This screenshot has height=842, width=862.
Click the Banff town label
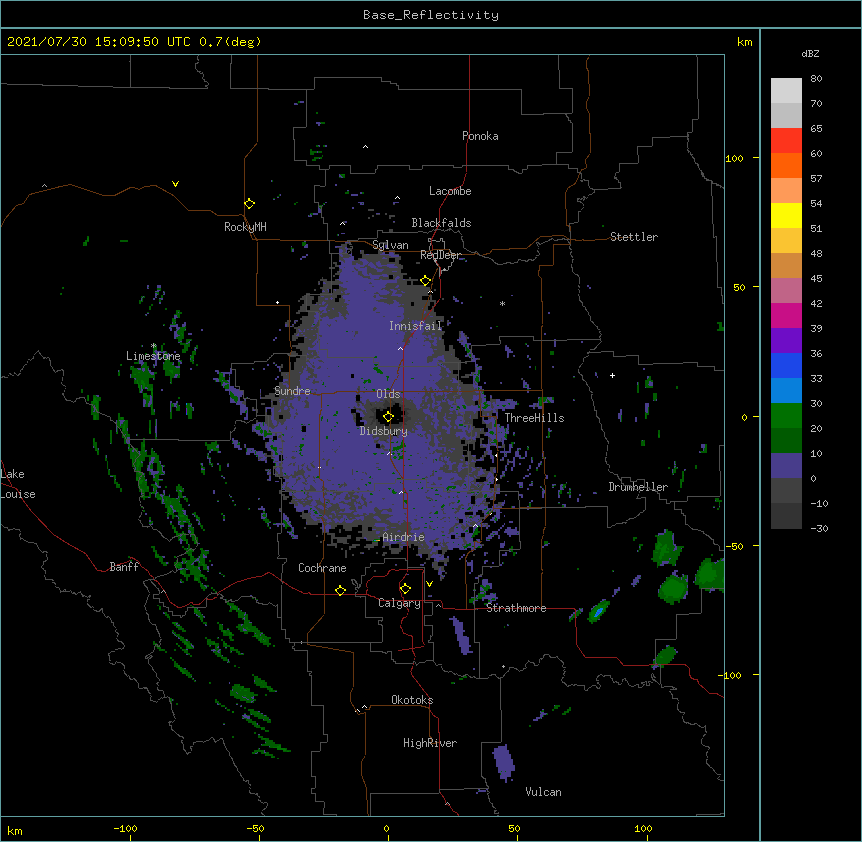tap(124, 567)
